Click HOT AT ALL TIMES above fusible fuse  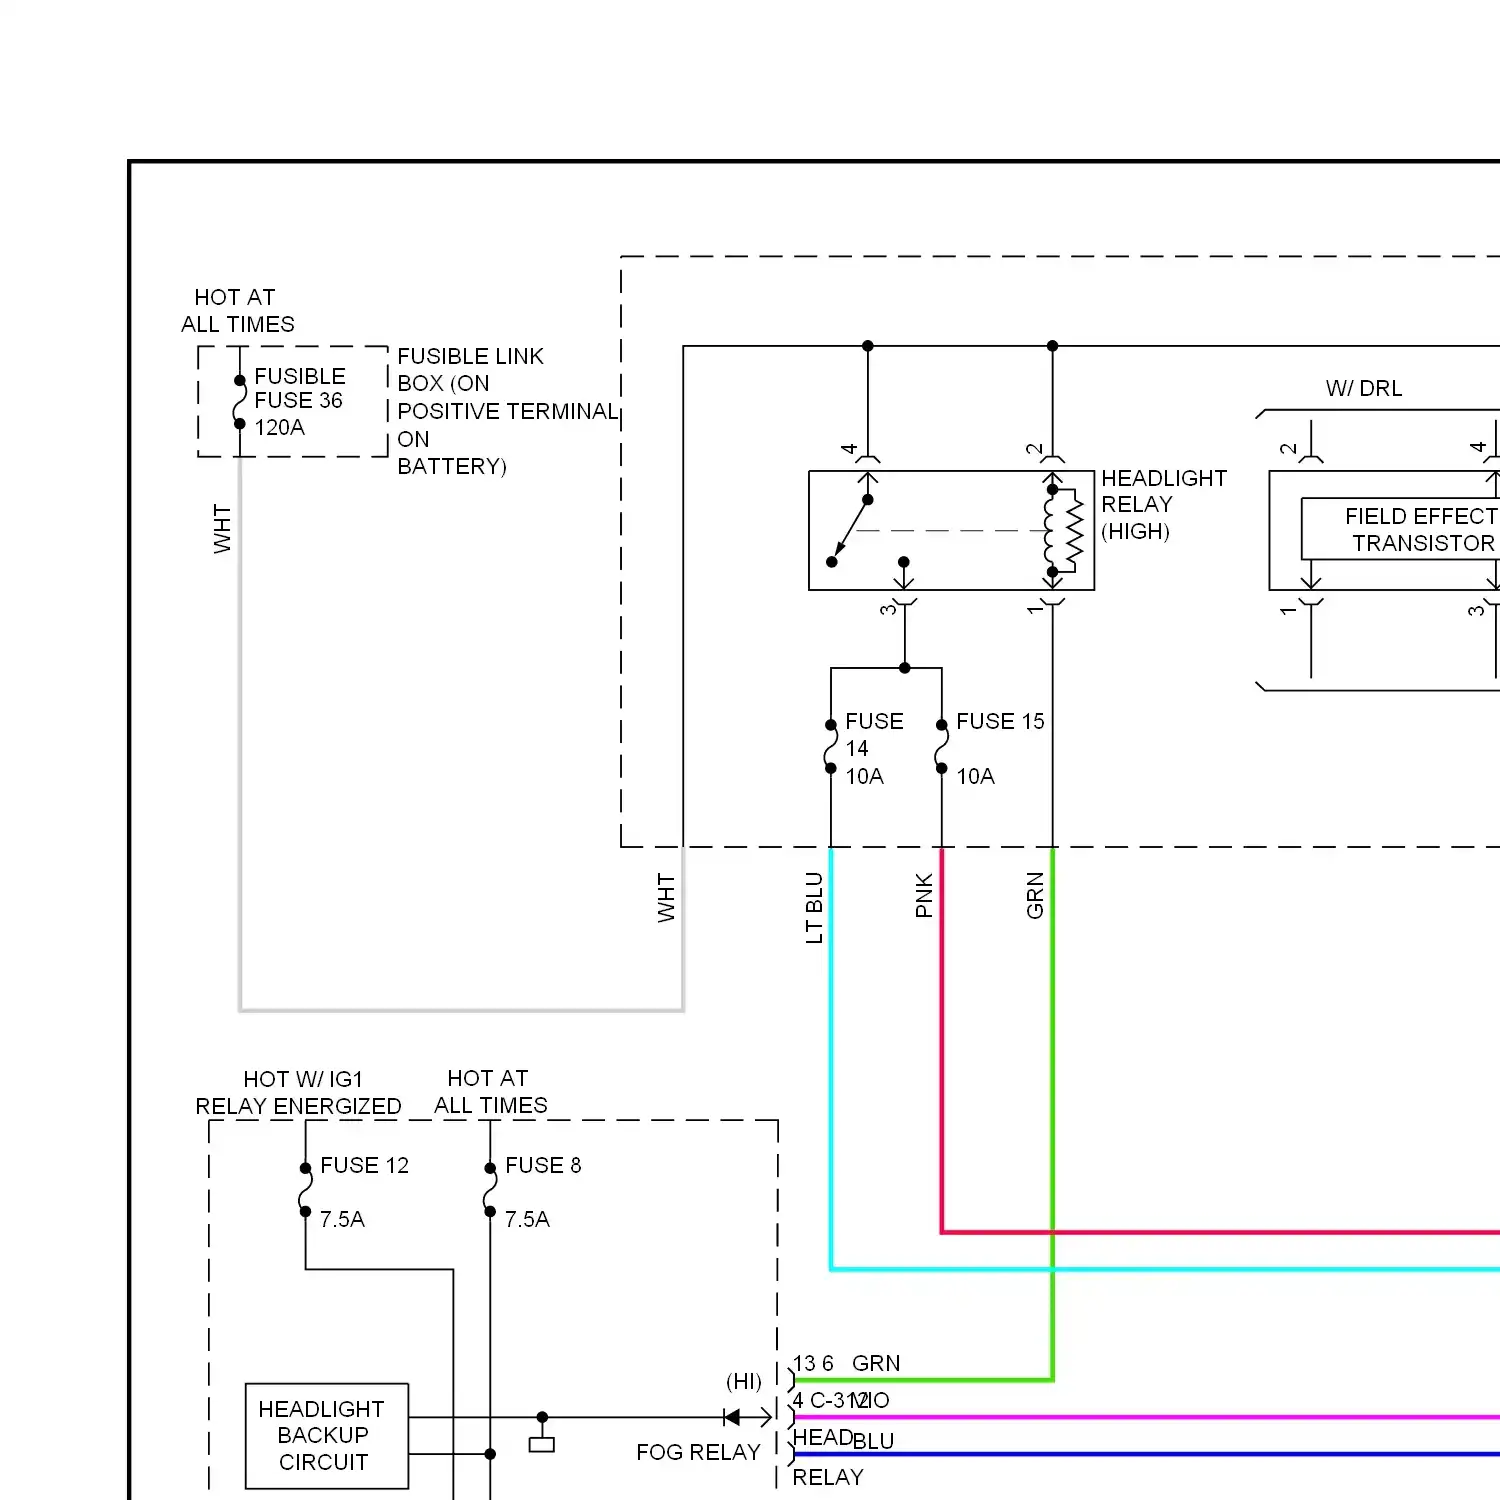pyautogui.click(x=238, y=311)
